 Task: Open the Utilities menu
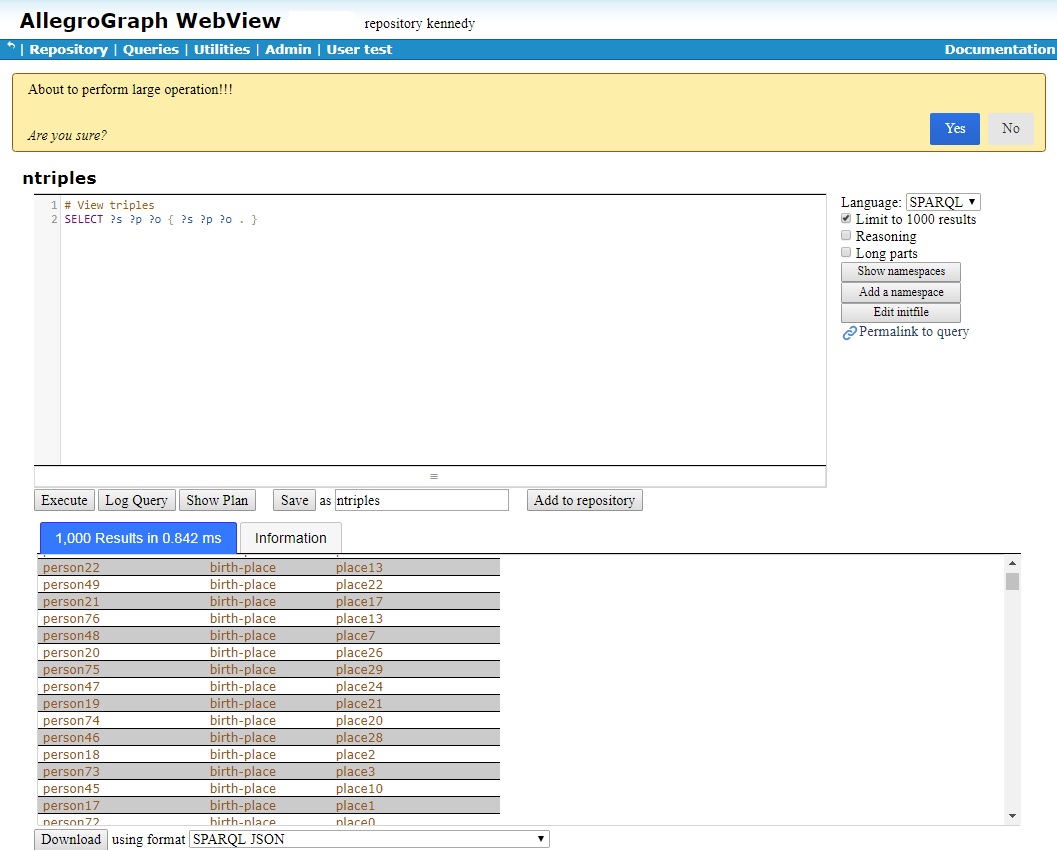(221, 49)
